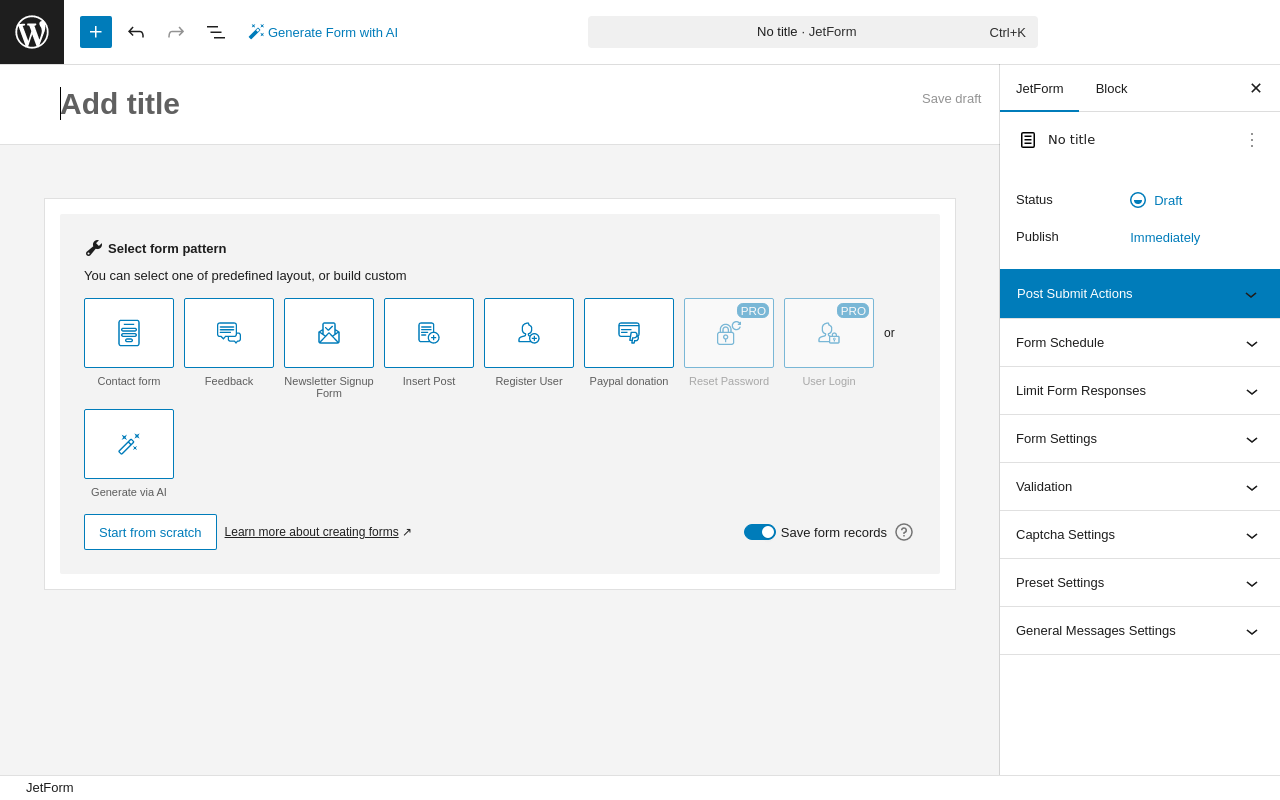Screen dimensions: 1280x800
Task: Click the WordPress logo to exit editor
Action: coord(32,32)
